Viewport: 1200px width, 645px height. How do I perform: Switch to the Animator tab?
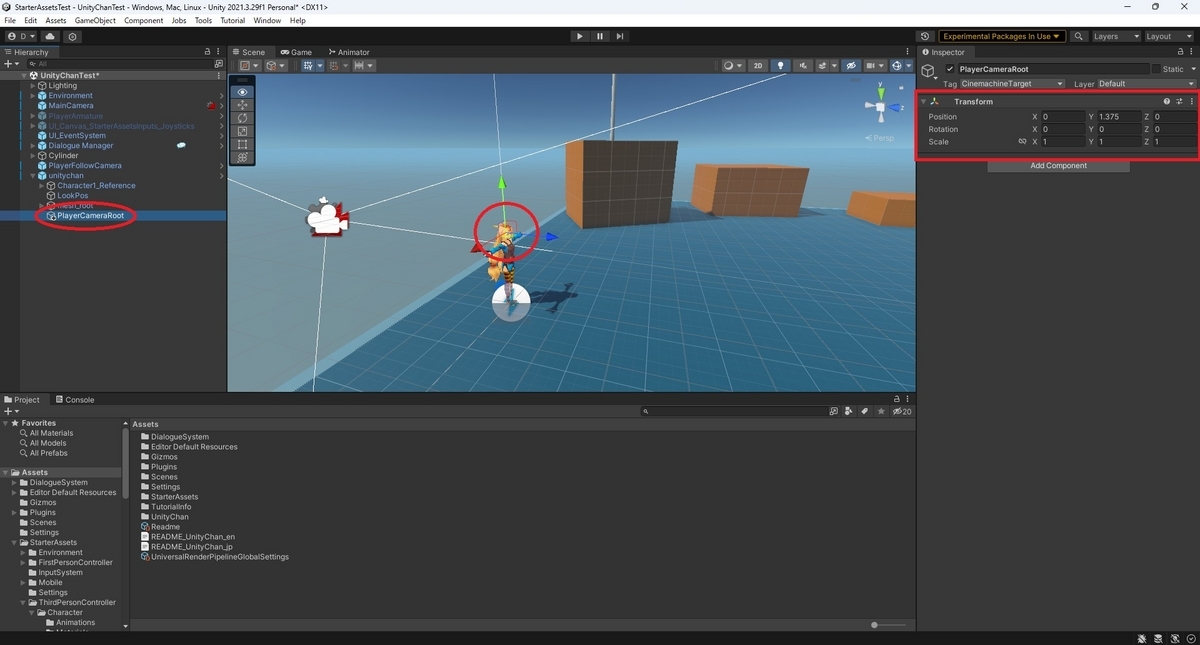pyautogui.click(x=347, y=52)
